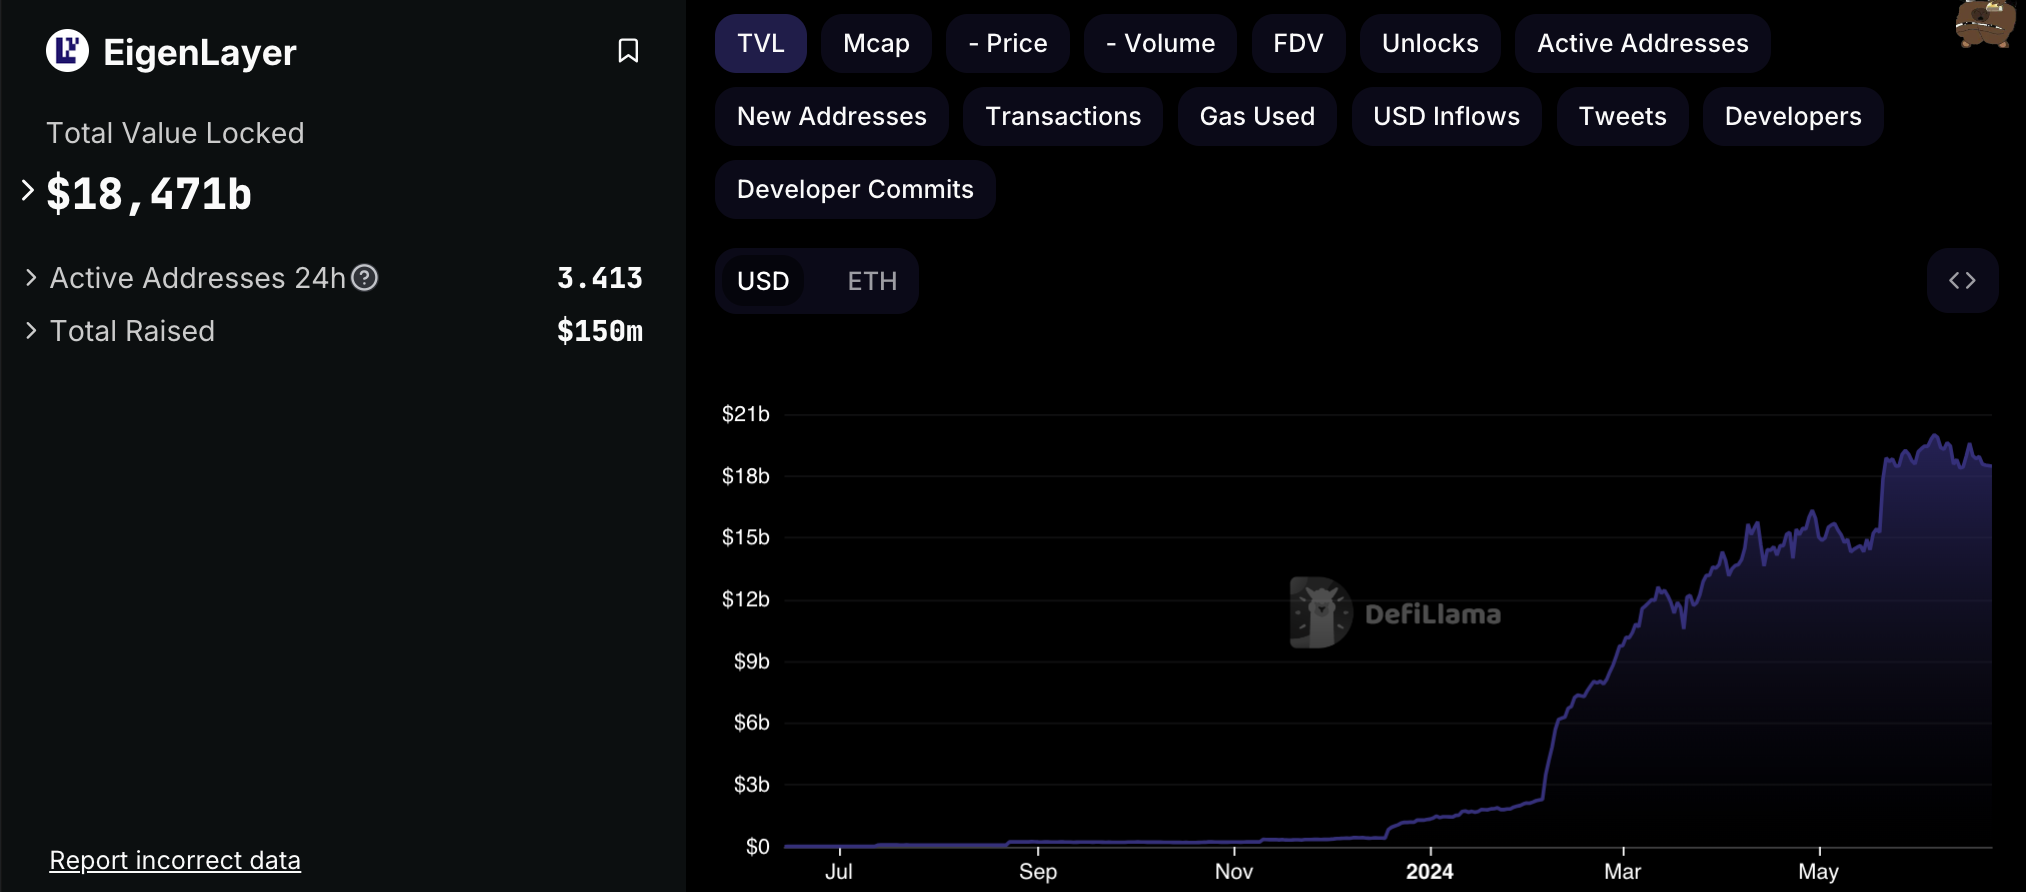2026x892 pixels.
Task: Show USD Inflows on the chart
Action: pos(1446,117)
